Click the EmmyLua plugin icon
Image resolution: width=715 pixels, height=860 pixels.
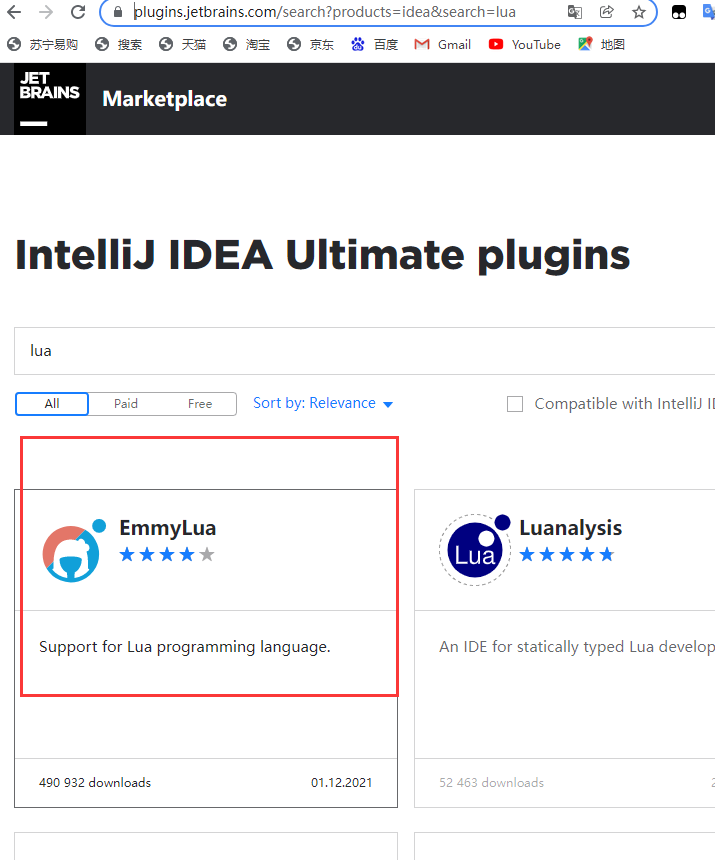pyautogui.click(x=73, y=551)
